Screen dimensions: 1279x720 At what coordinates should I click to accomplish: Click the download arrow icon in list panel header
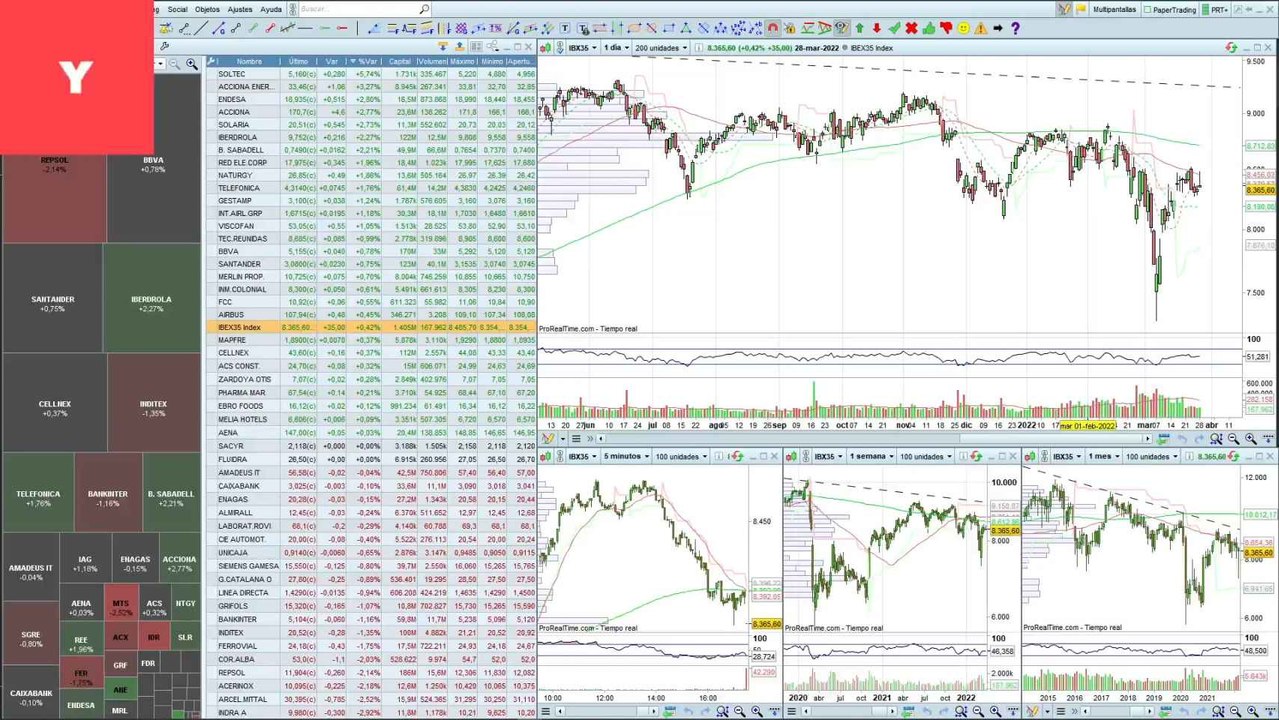tap(443, 47)
